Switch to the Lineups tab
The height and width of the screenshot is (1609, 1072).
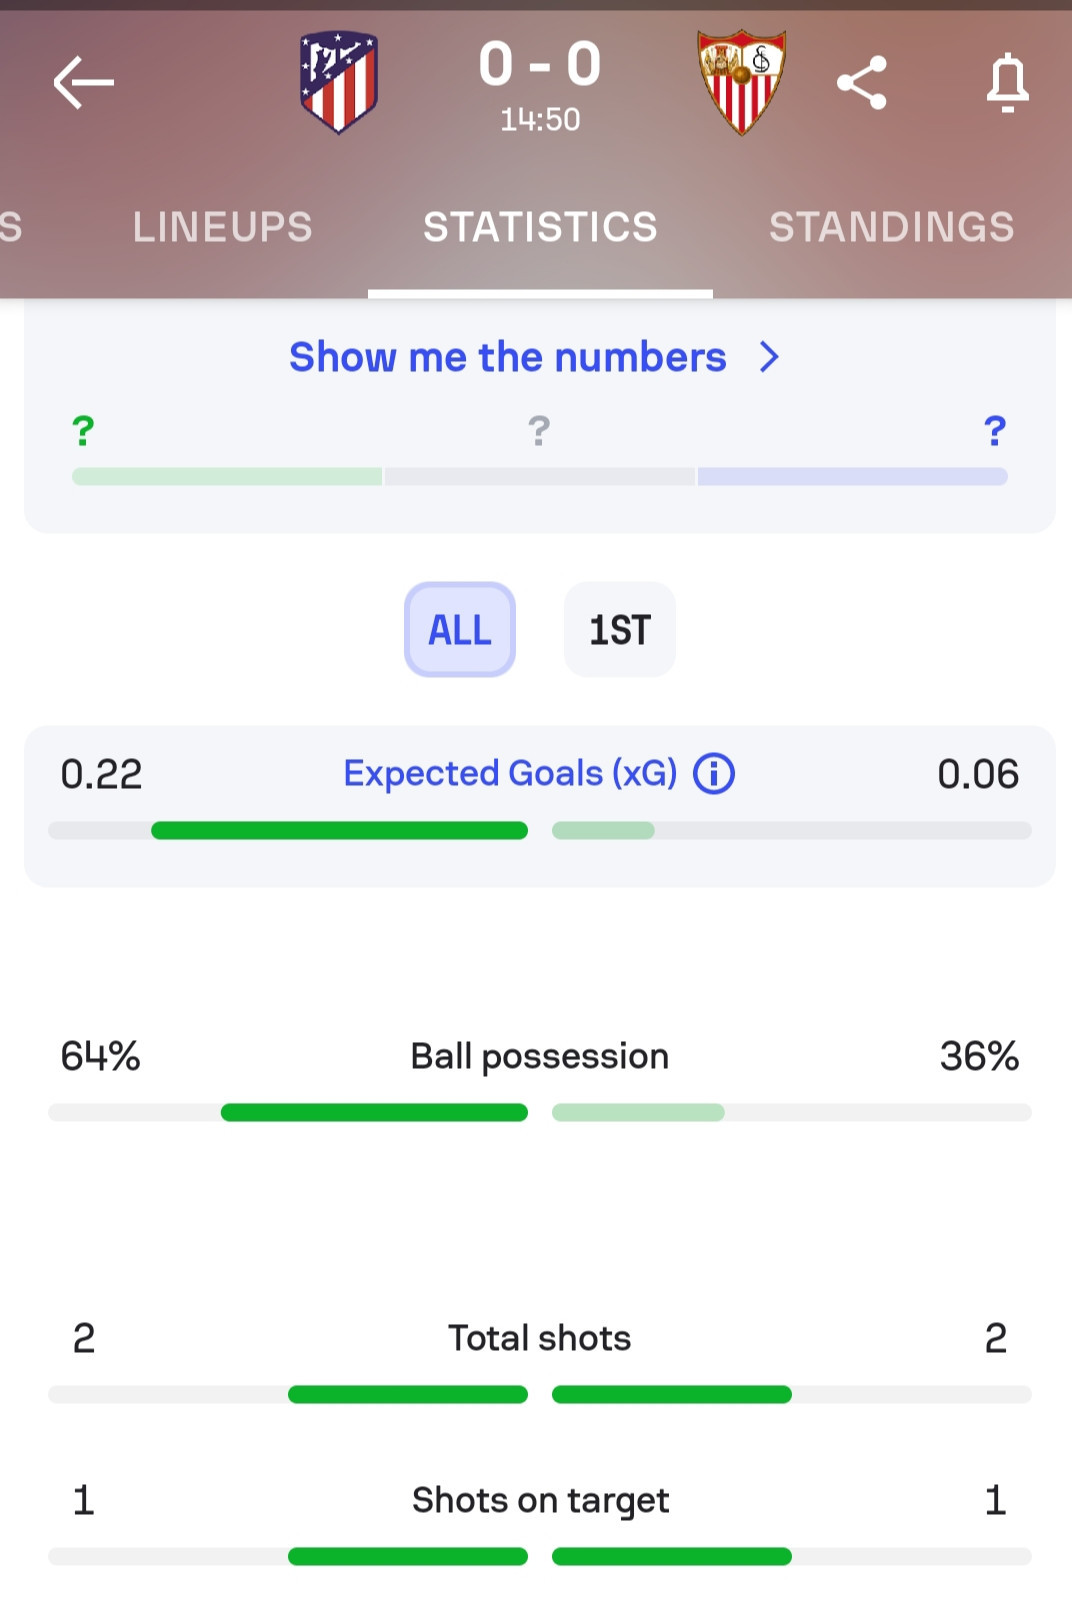(222, 227)
